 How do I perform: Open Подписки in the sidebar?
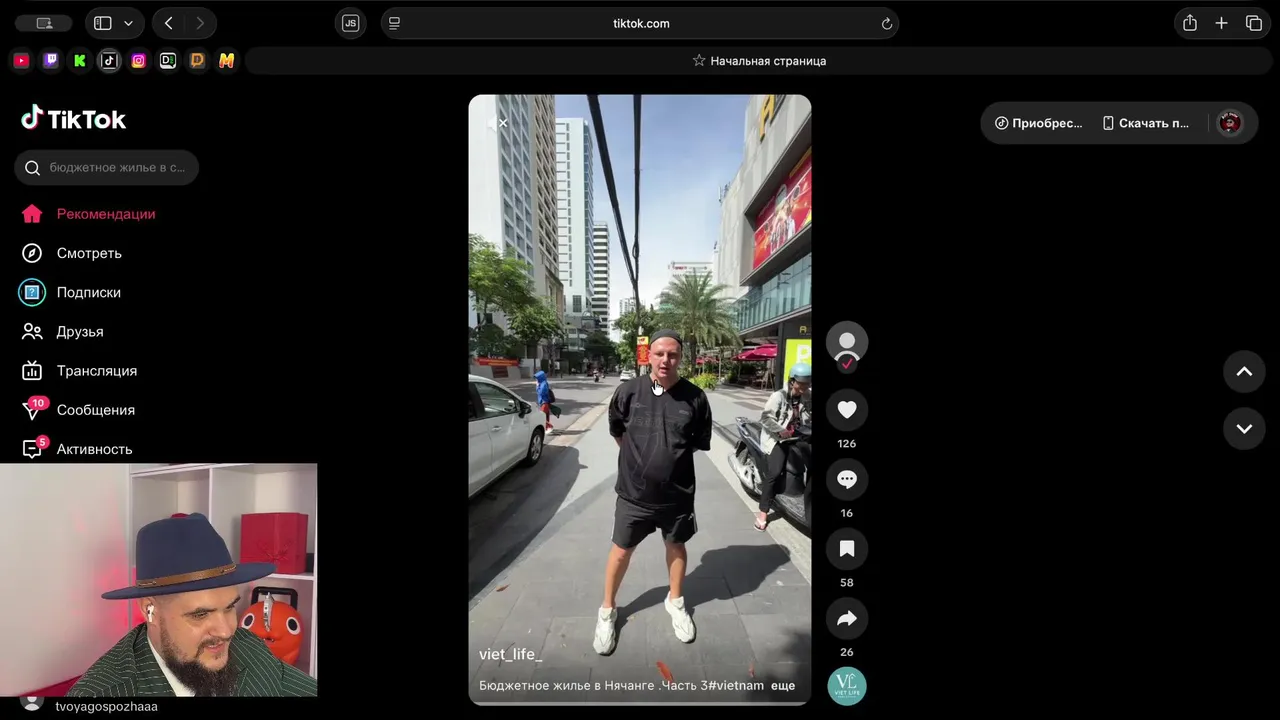point(72,292)
